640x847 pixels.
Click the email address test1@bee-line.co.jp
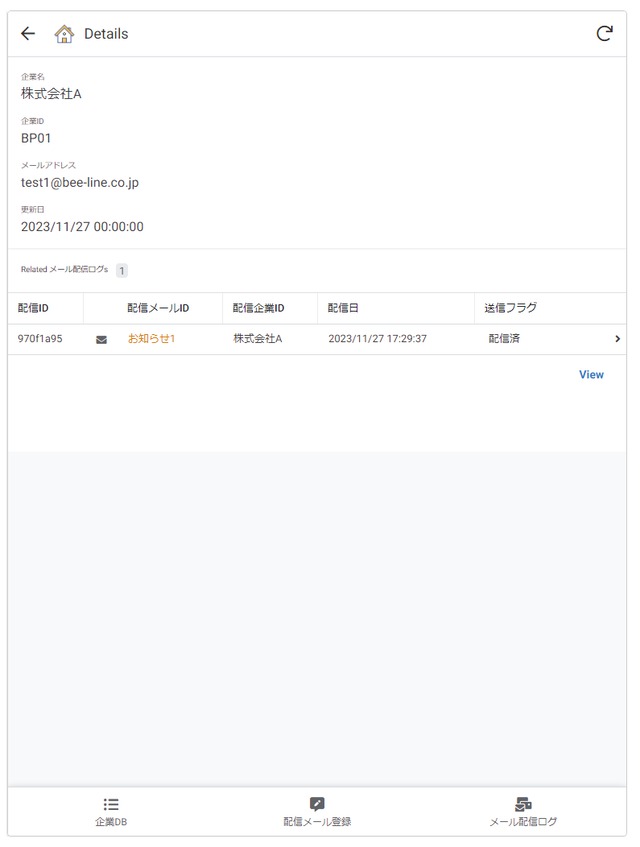[x=80, y=183]
